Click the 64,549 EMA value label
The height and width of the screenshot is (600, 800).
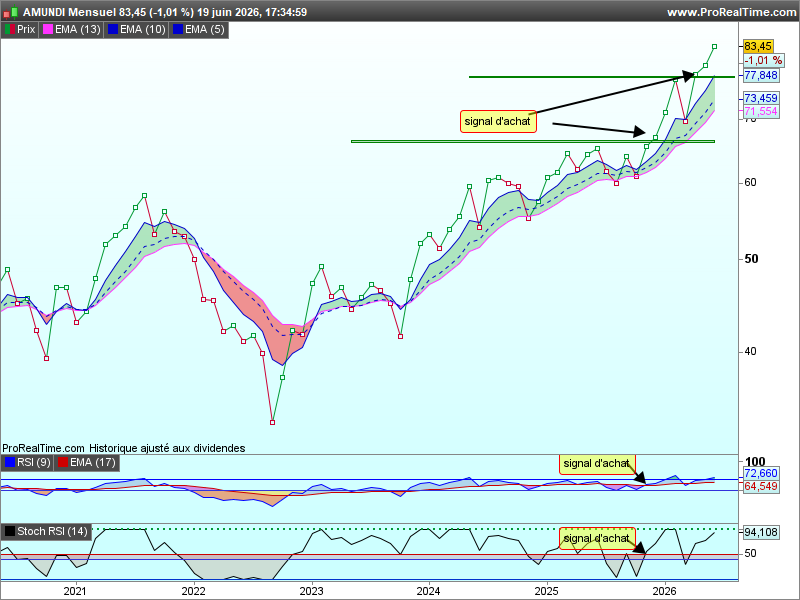tap(761, 486)
